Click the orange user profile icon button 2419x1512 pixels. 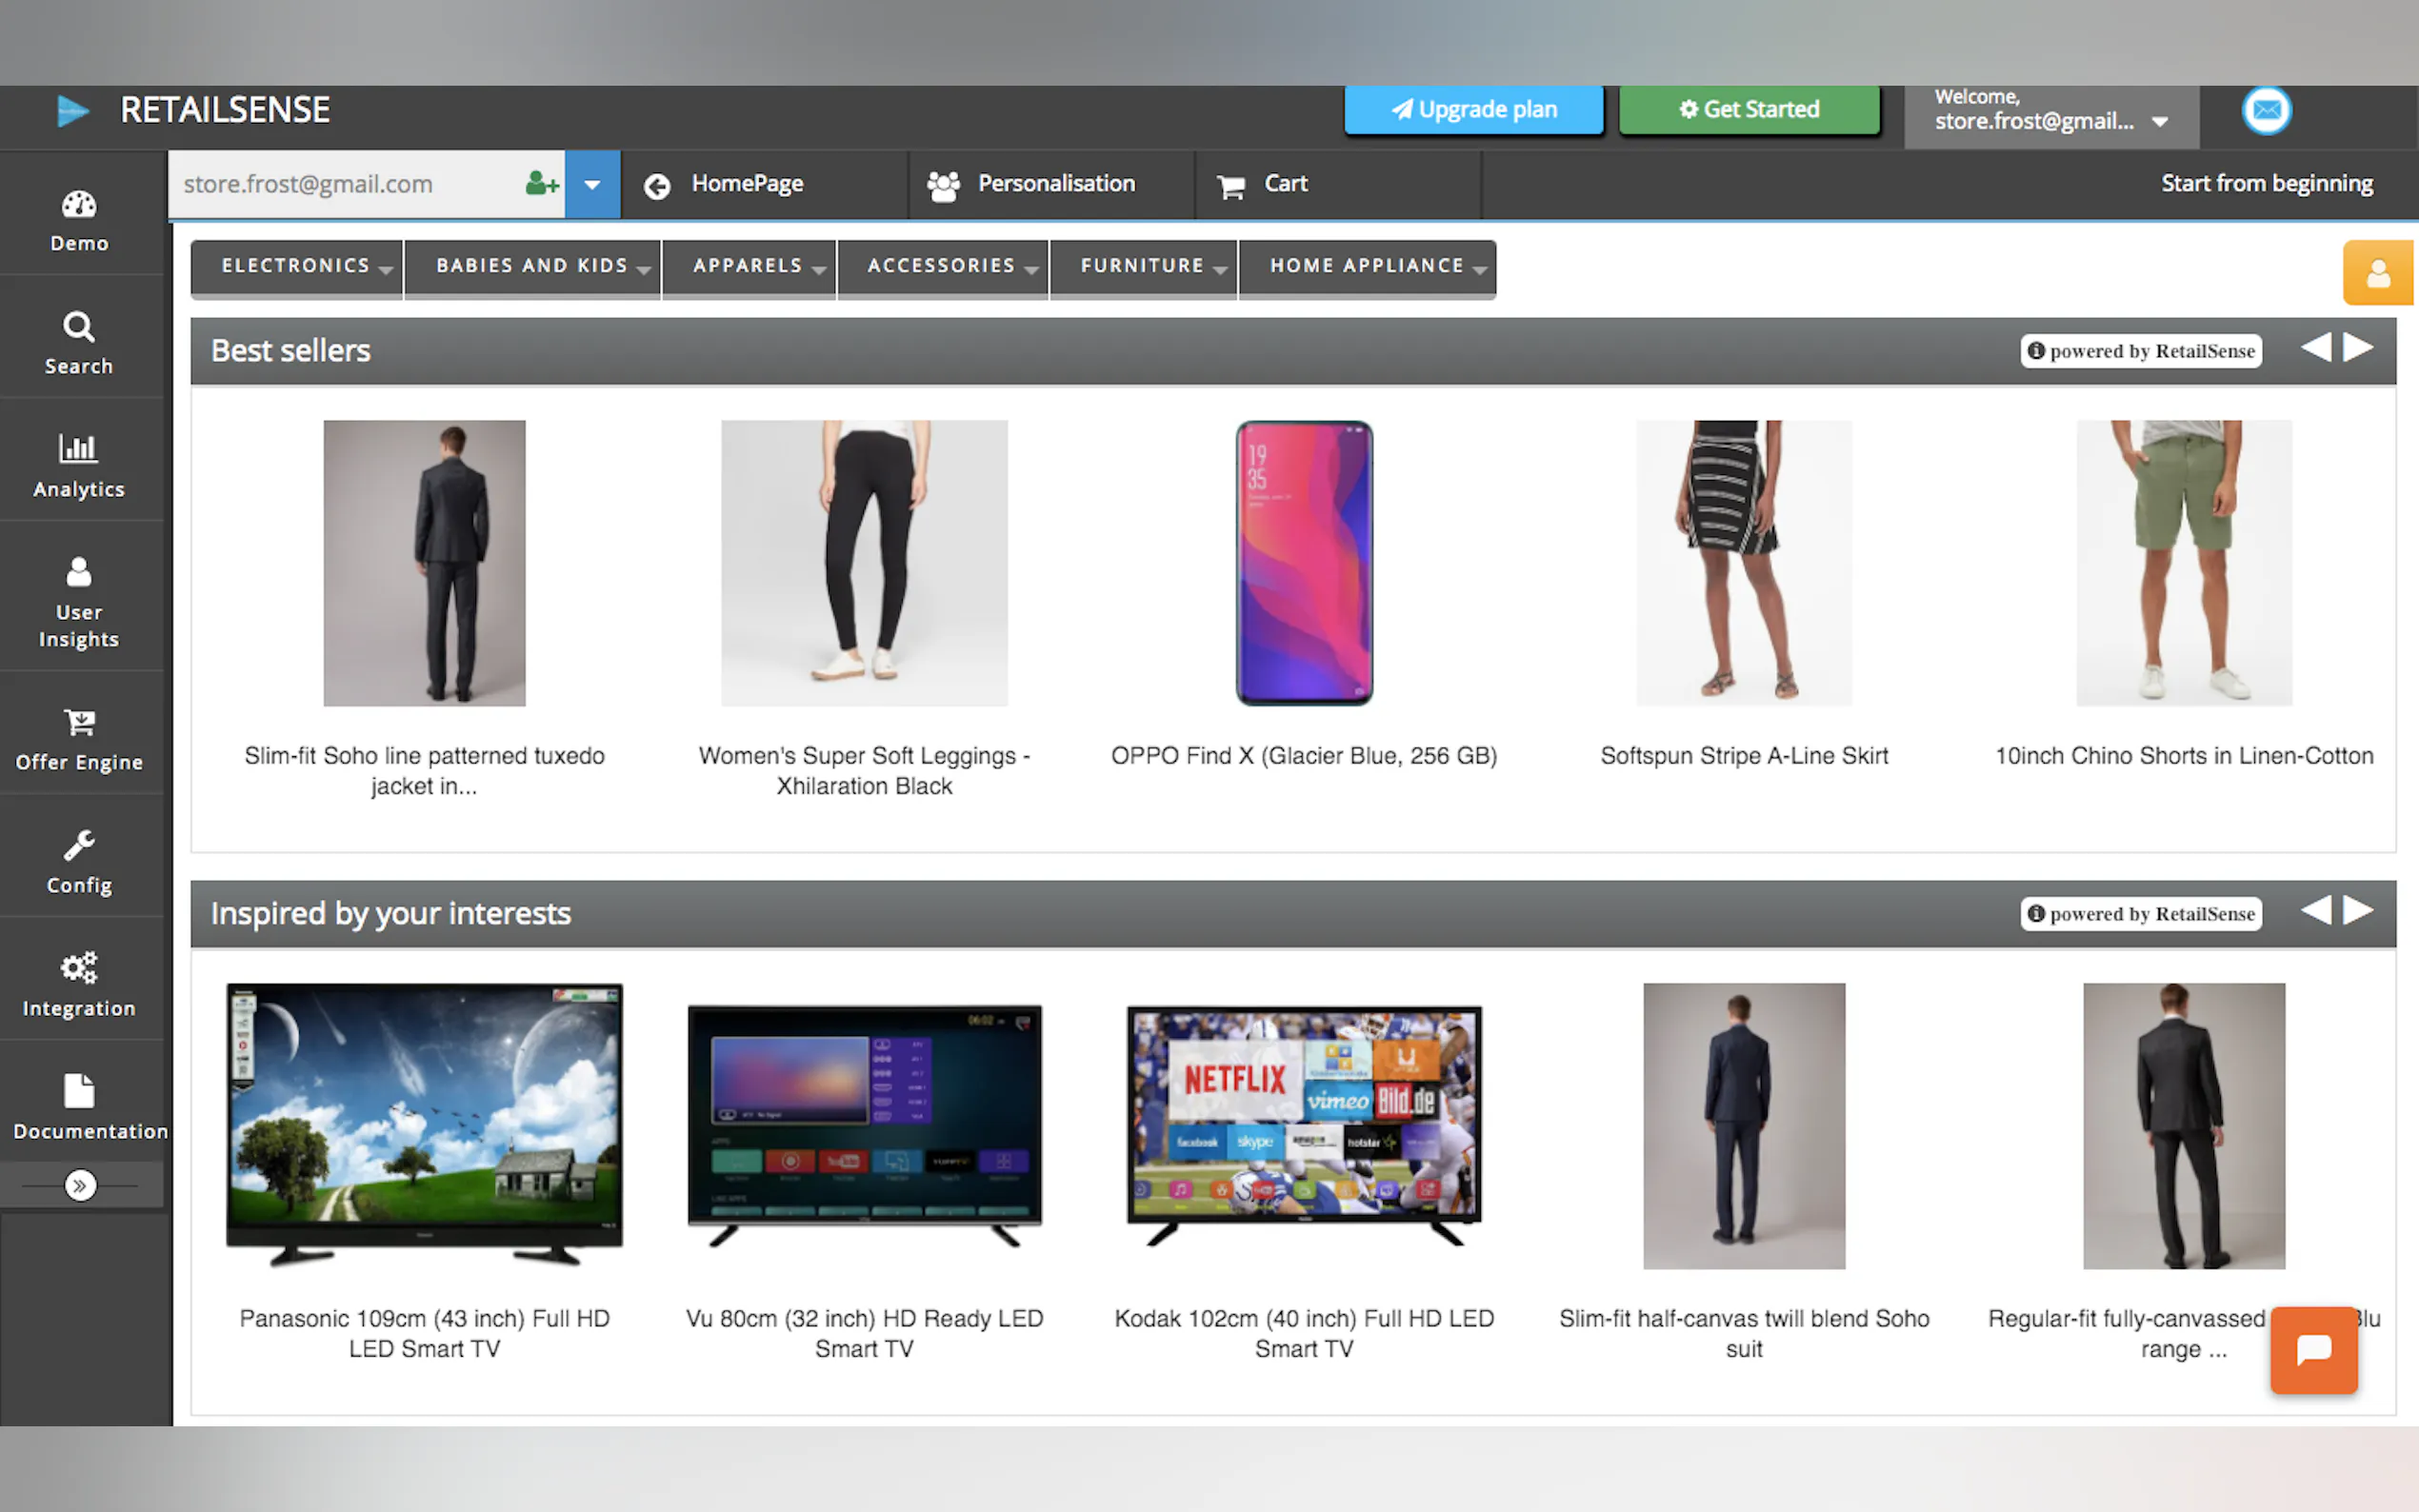coord(2377,272)
